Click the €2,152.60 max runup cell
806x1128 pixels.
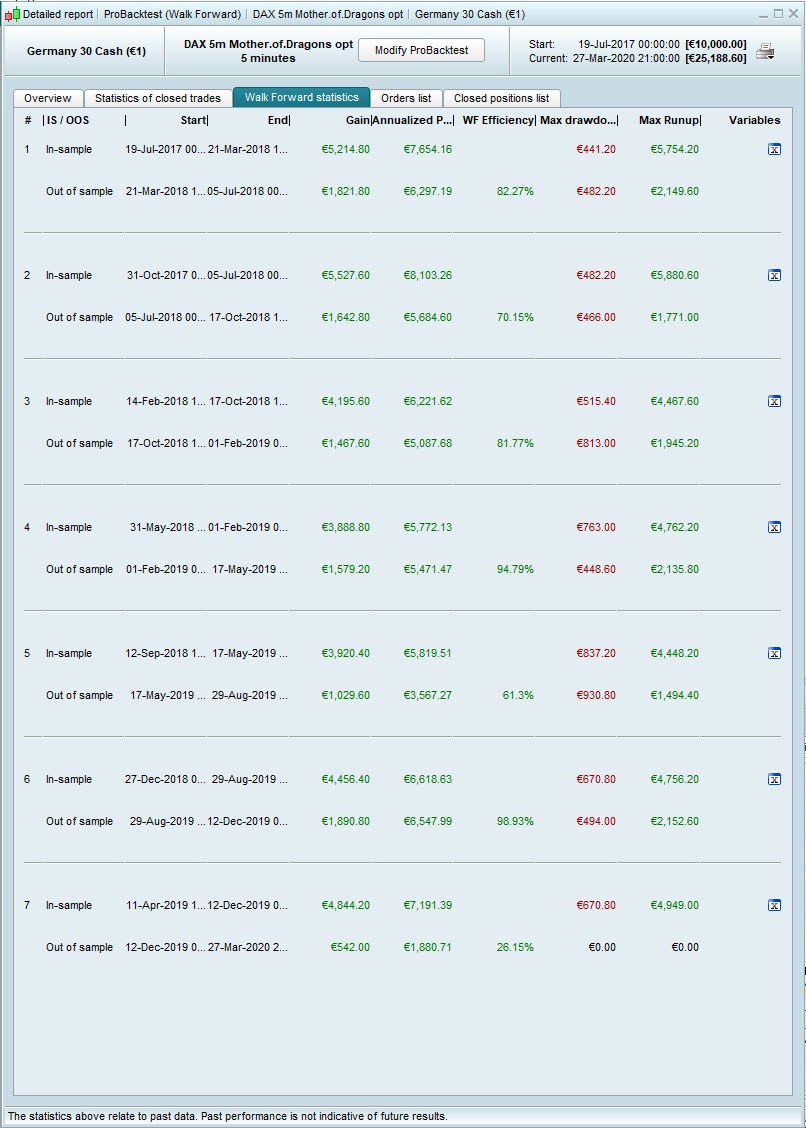674,821
